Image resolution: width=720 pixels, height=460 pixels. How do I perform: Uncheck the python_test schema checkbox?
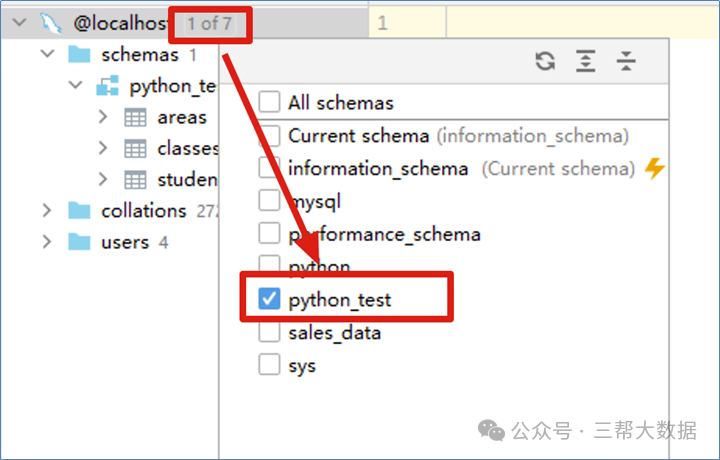269,299
